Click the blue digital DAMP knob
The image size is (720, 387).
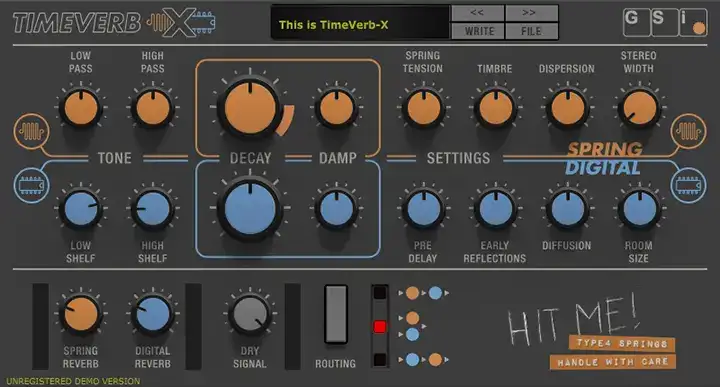point(337,209)
